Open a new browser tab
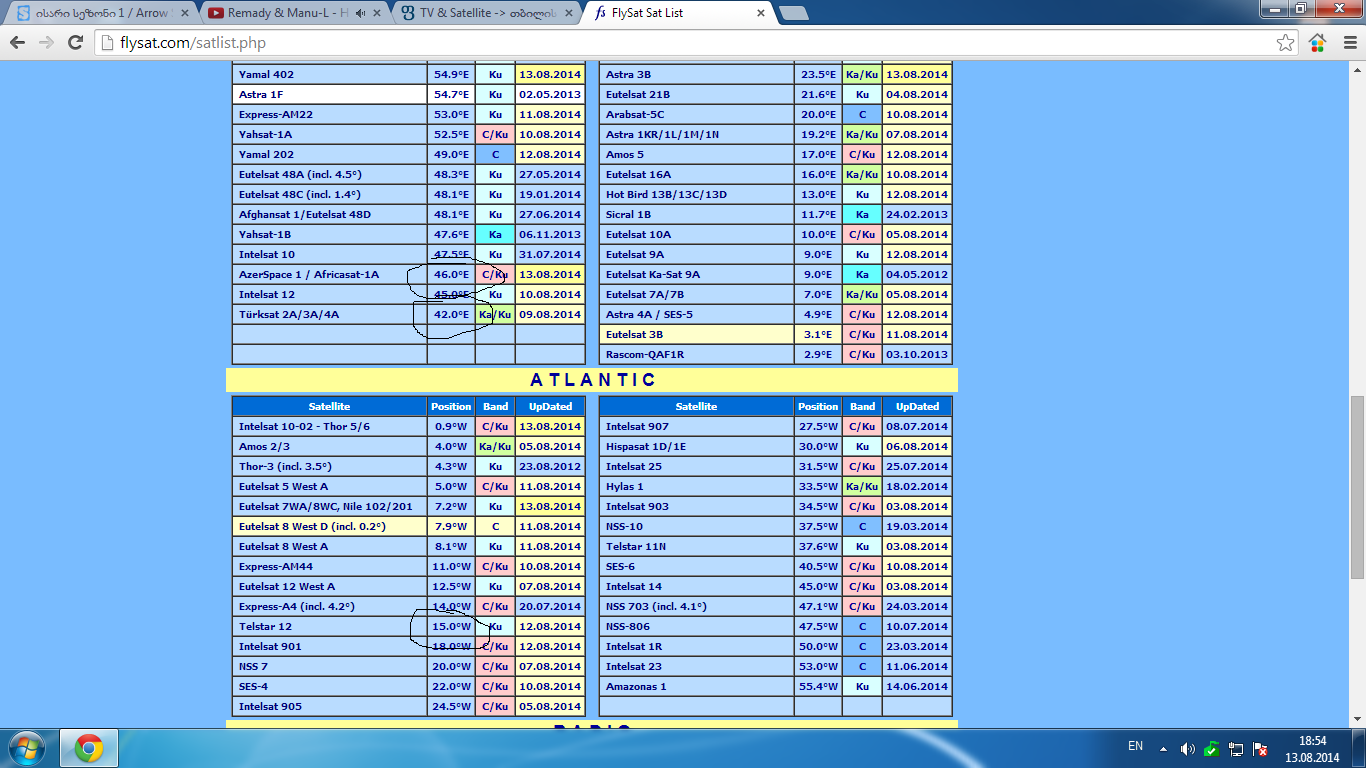Image resolution: width=1366 pixels, height=768 pixels. pos(793,14)
